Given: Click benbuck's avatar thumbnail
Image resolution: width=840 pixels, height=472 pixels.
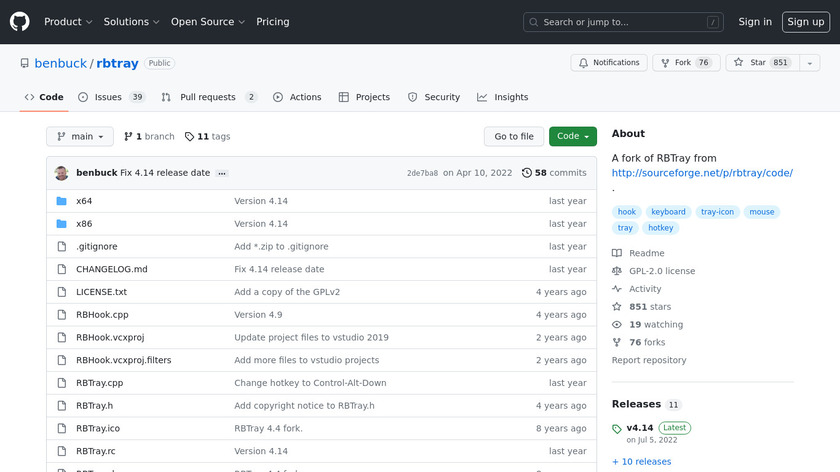Looking at the screenshot, I should (x=62, y=173).
